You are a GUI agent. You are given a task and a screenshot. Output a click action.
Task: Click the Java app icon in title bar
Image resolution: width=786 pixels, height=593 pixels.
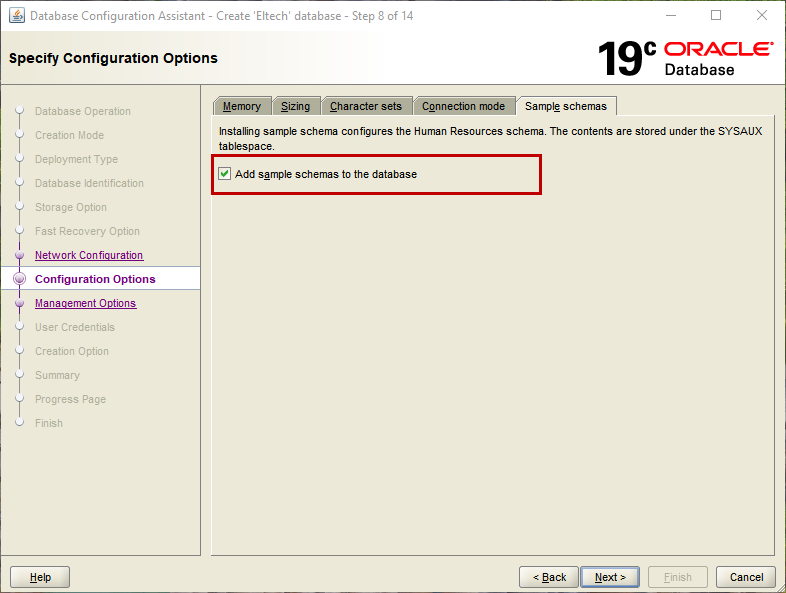(x=17, y=16)
